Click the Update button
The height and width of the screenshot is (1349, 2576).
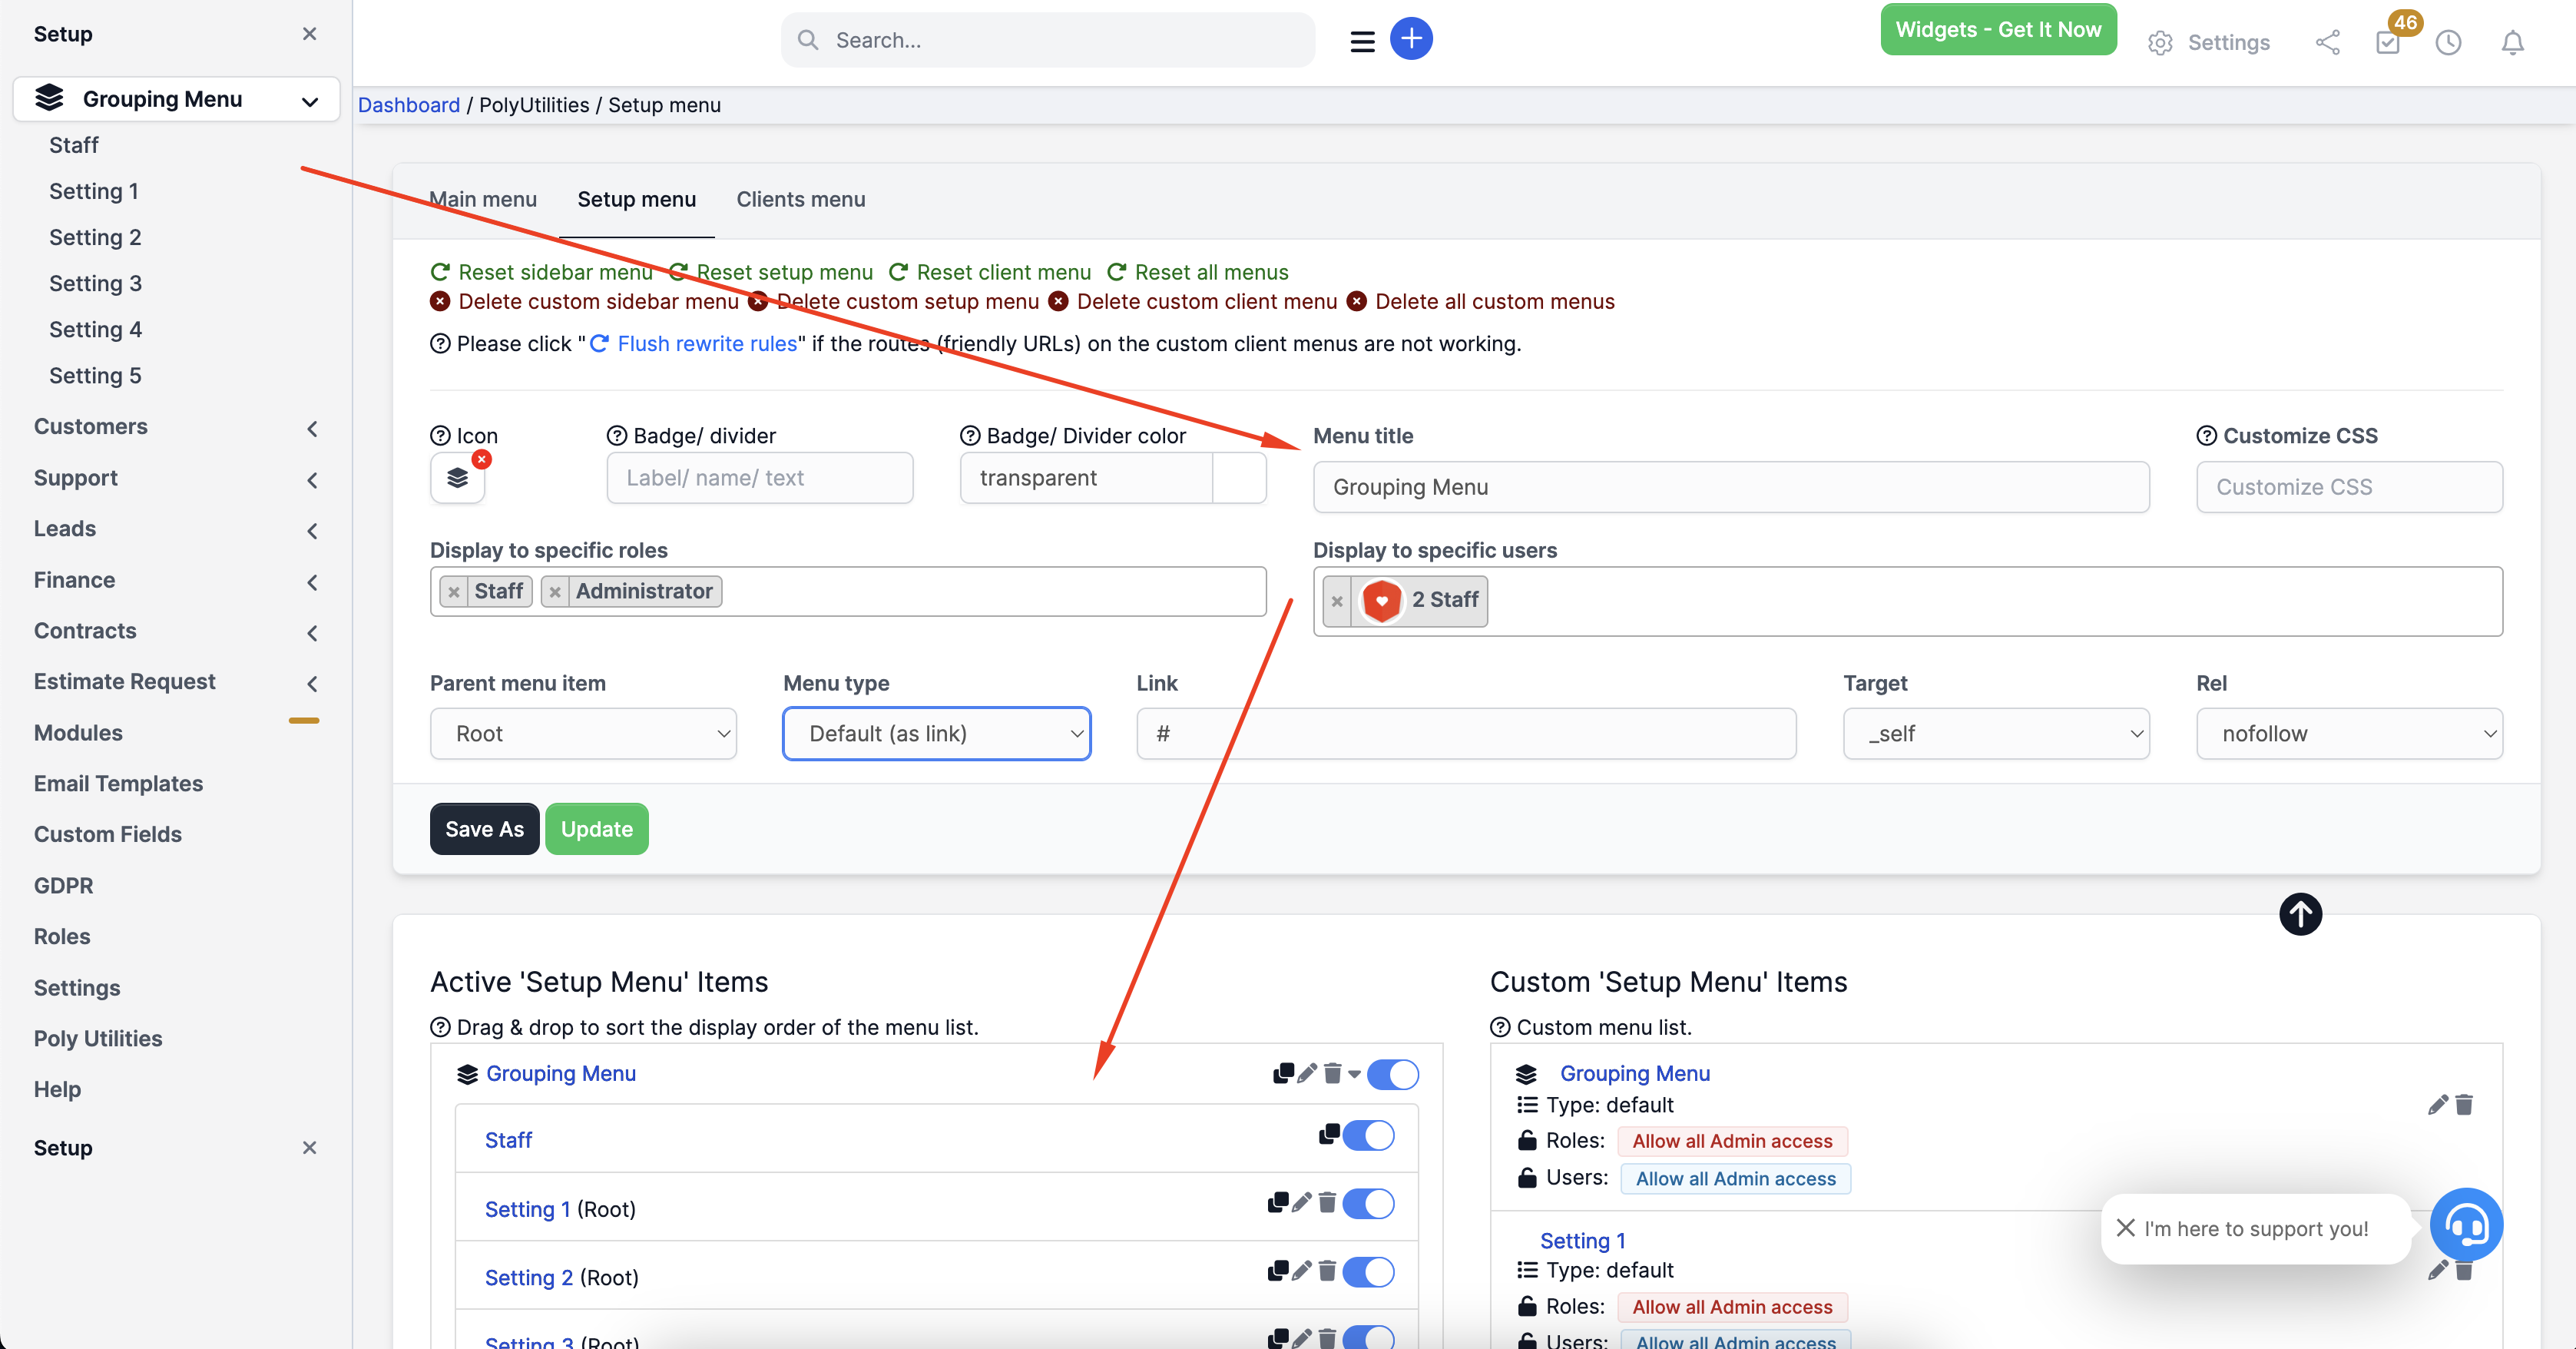coord(596,828)
